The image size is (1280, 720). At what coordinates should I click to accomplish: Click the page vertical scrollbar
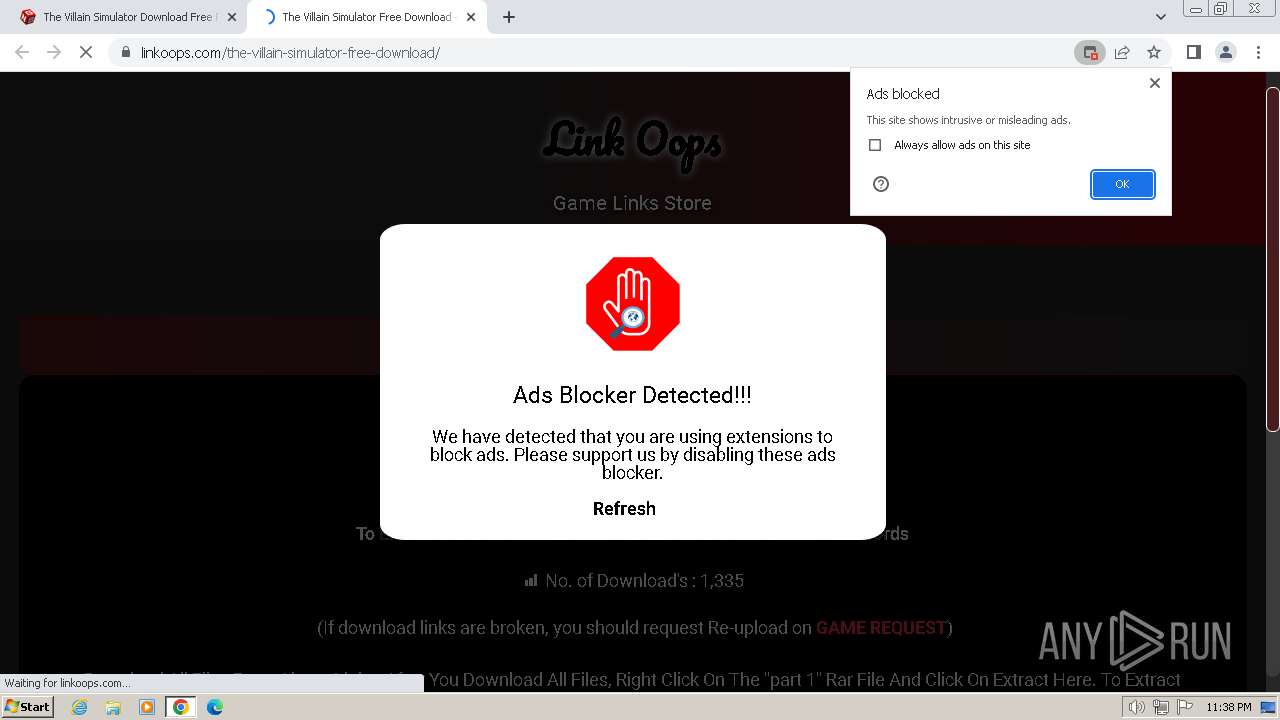[1273, 260]
